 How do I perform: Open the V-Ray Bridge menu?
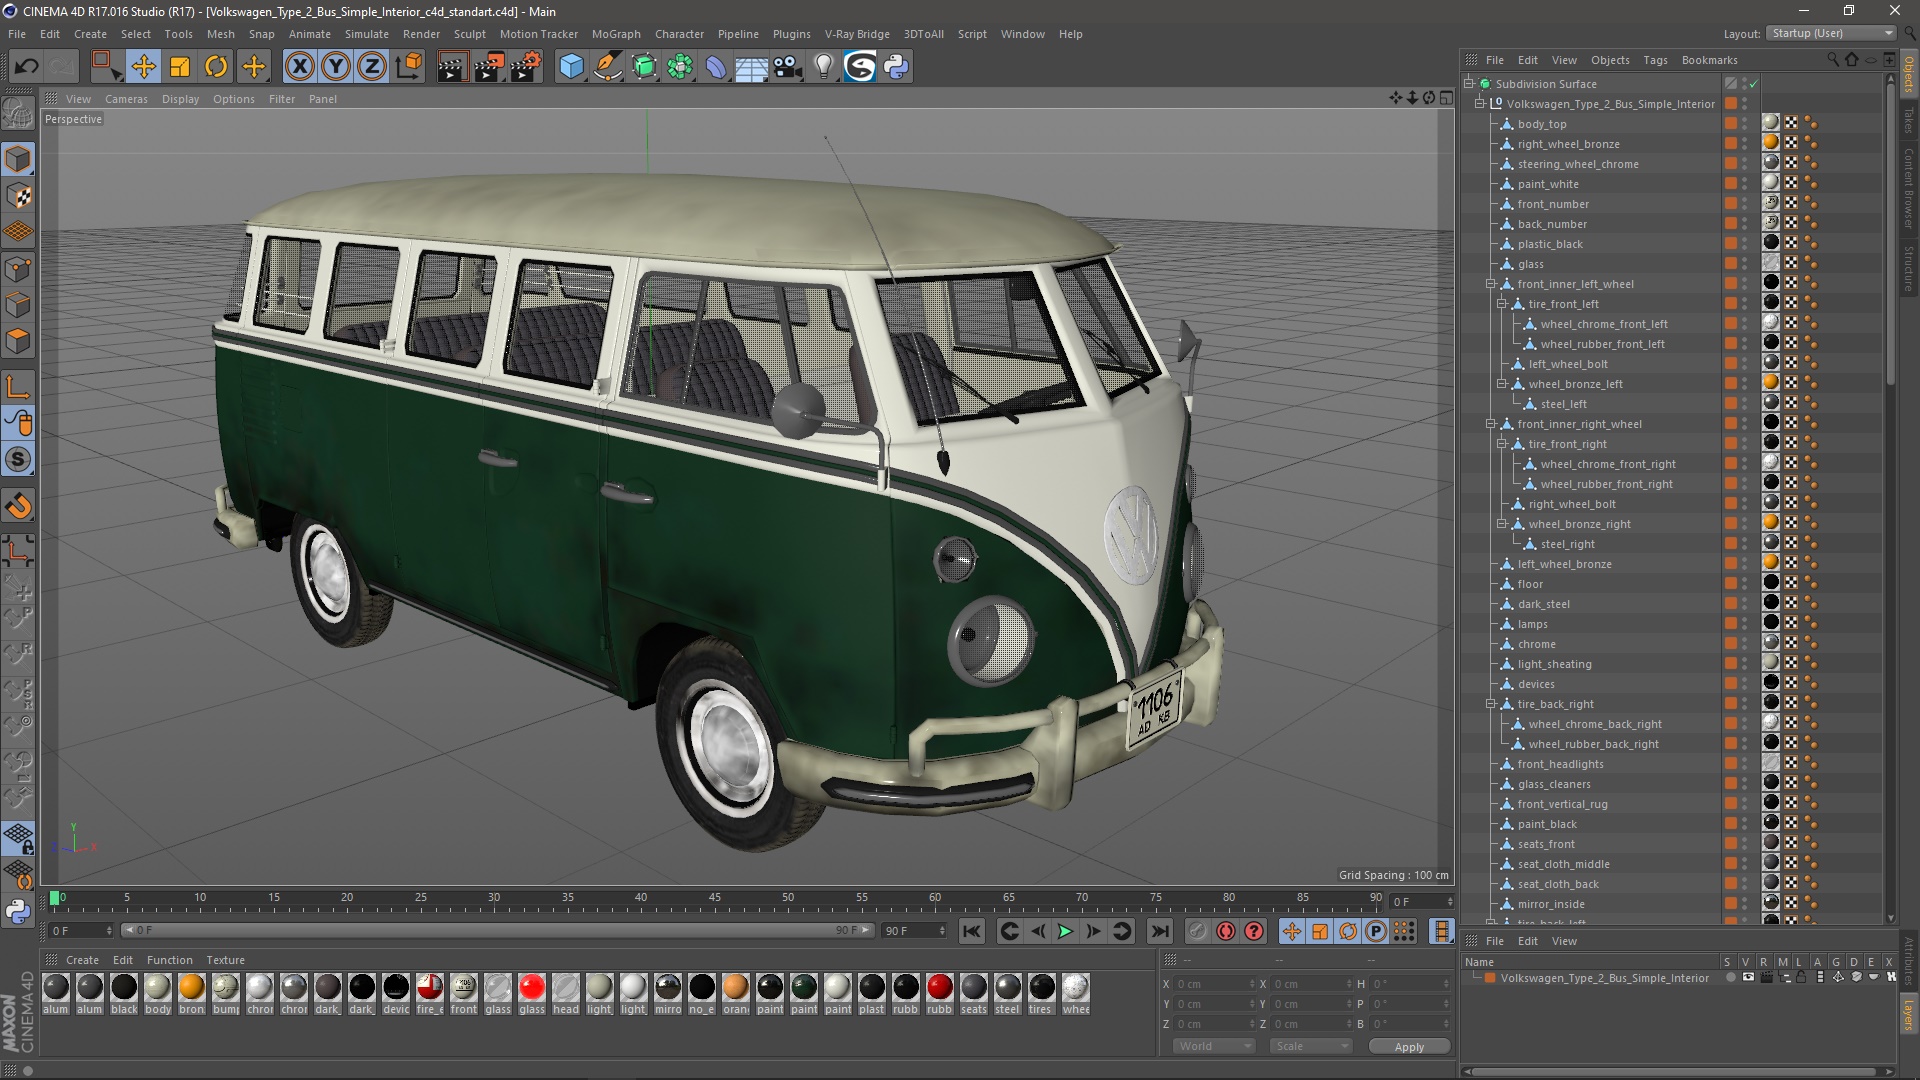(857, 34)
